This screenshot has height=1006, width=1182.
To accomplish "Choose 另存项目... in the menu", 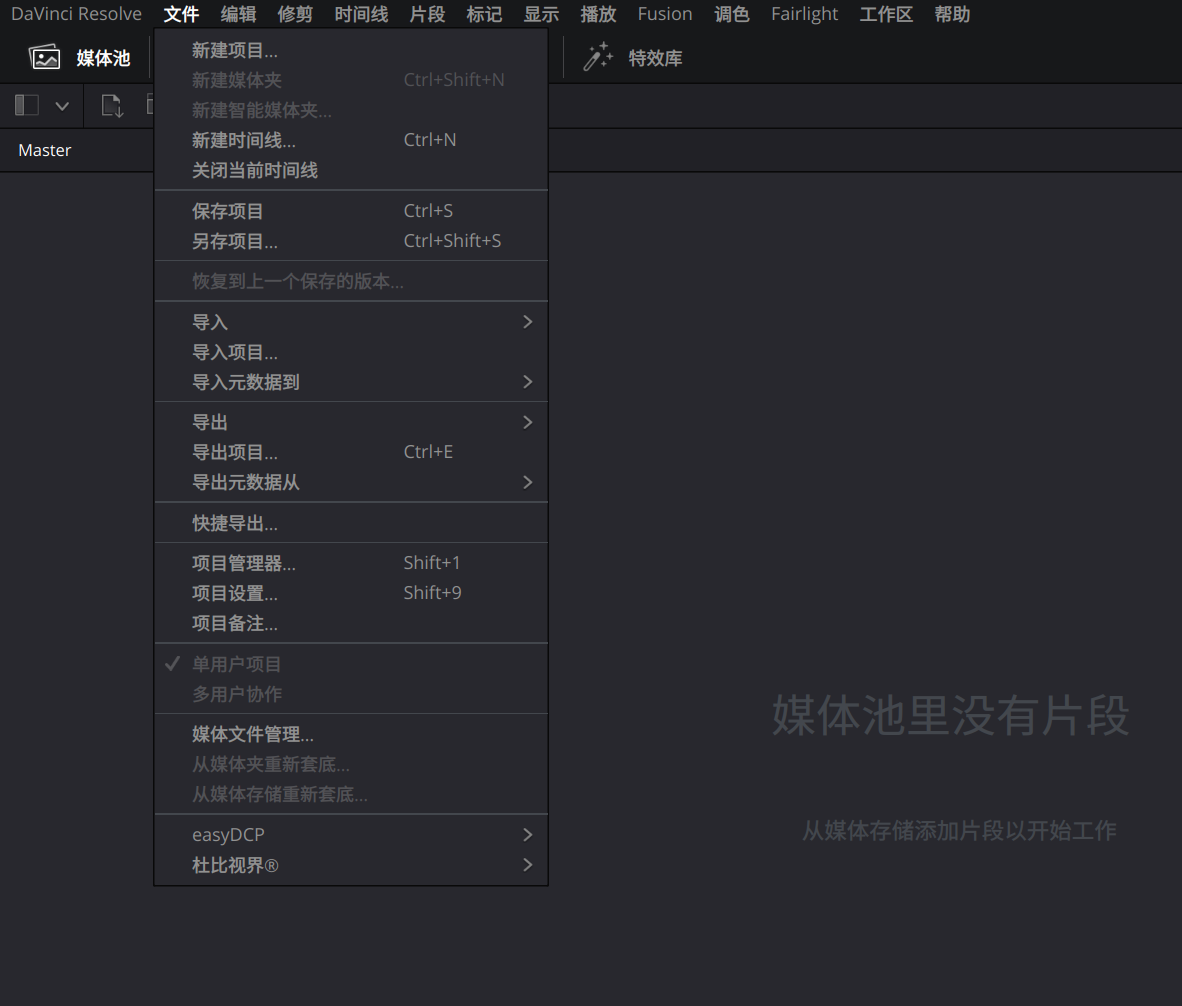I will click(351, 241).
